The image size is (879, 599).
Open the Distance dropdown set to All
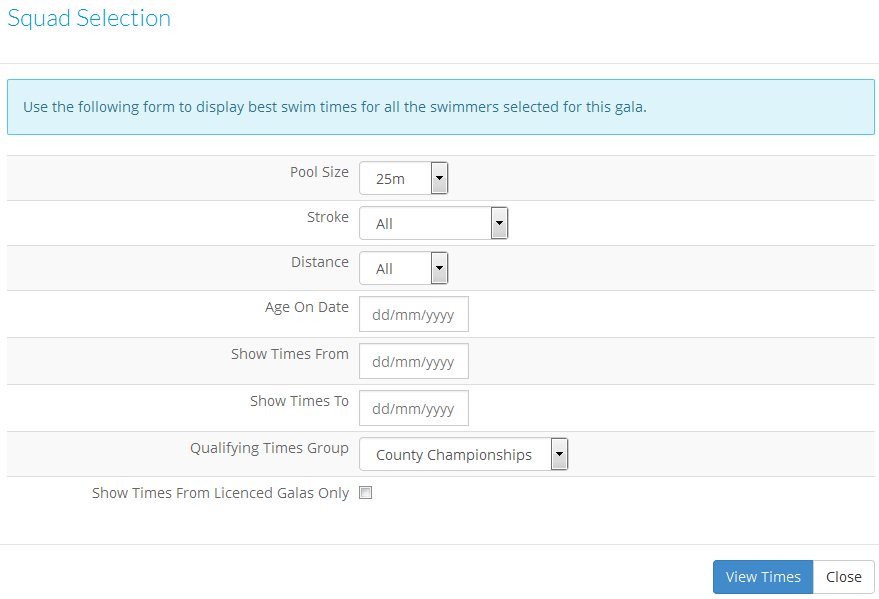[404, 268]
